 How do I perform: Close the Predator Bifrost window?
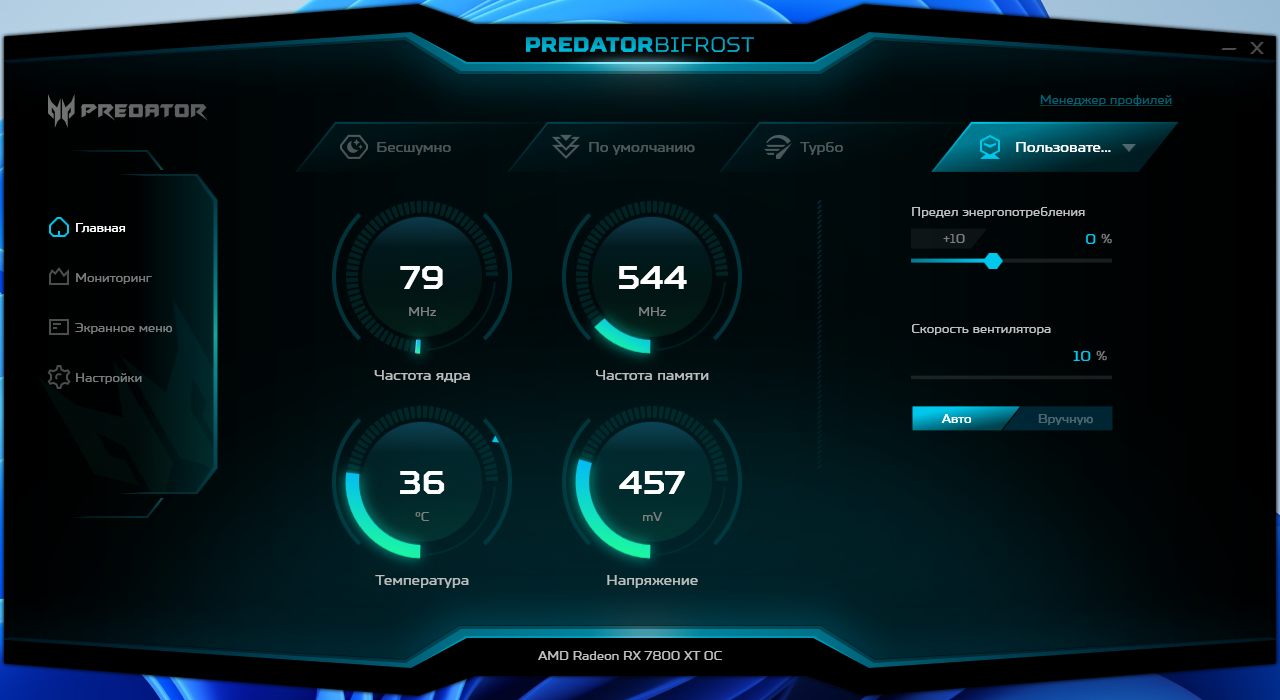coord(1257,48)
